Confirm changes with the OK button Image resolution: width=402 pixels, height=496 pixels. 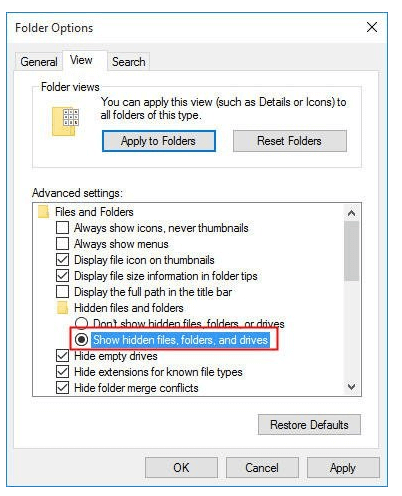point(181,468)
